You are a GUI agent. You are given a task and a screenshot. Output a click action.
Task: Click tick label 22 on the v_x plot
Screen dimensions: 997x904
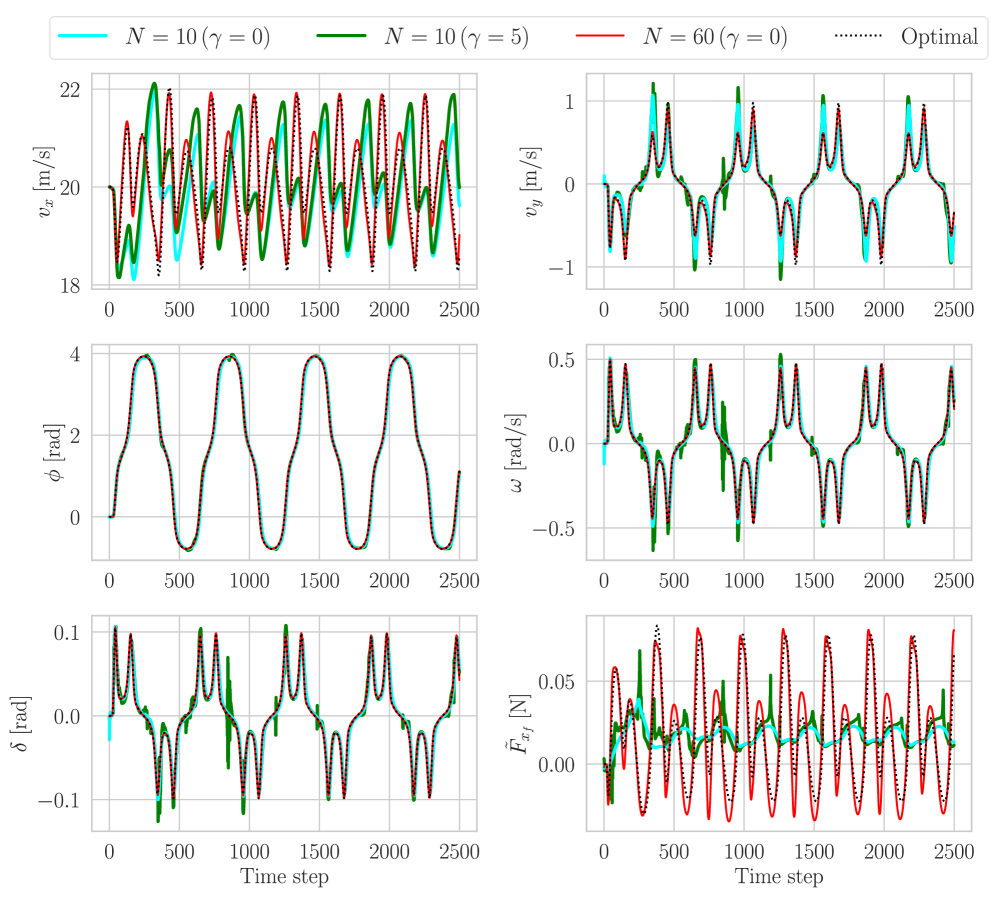tap(70, 90)
